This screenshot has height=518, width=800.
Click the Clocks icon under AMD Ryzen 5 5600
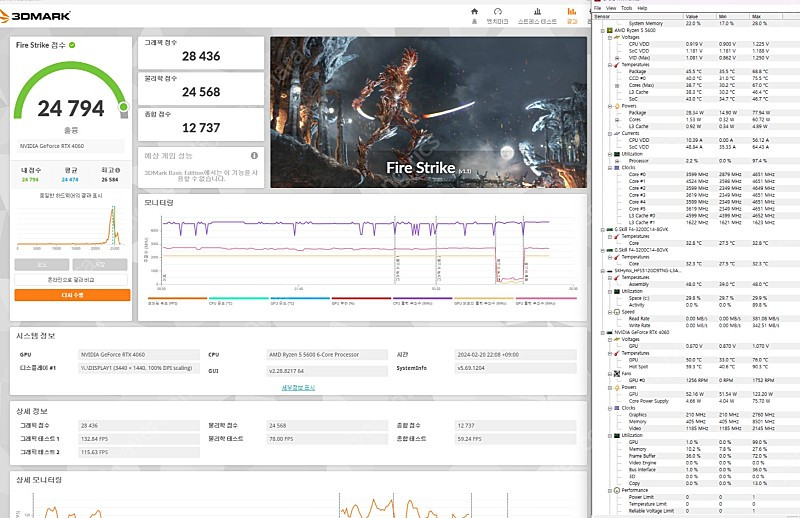(x=616, y=167)
